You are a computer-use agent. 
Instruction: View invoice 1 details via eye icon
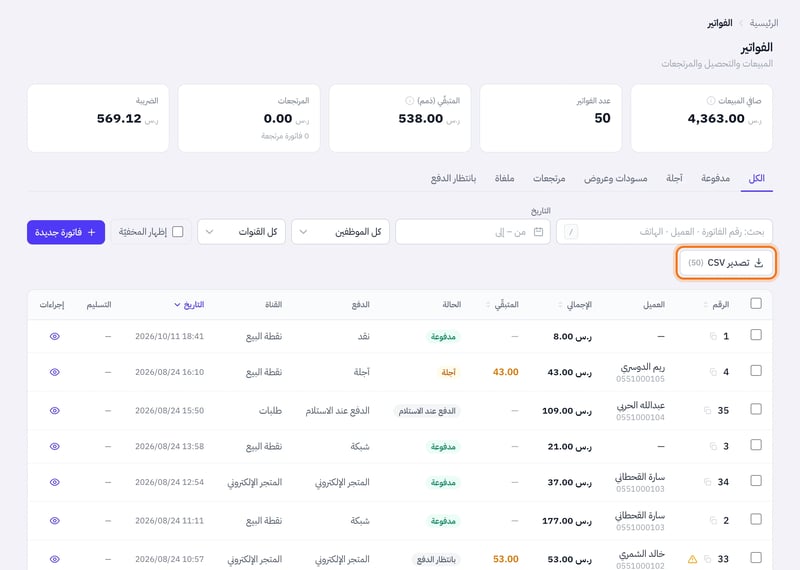(x=55, y=336)
